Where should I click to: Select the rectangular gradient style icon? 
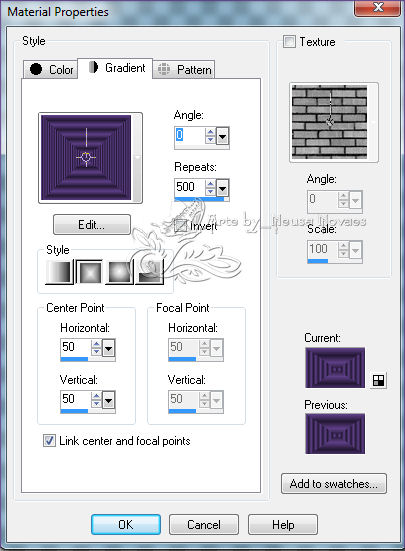tap(89, 271)
